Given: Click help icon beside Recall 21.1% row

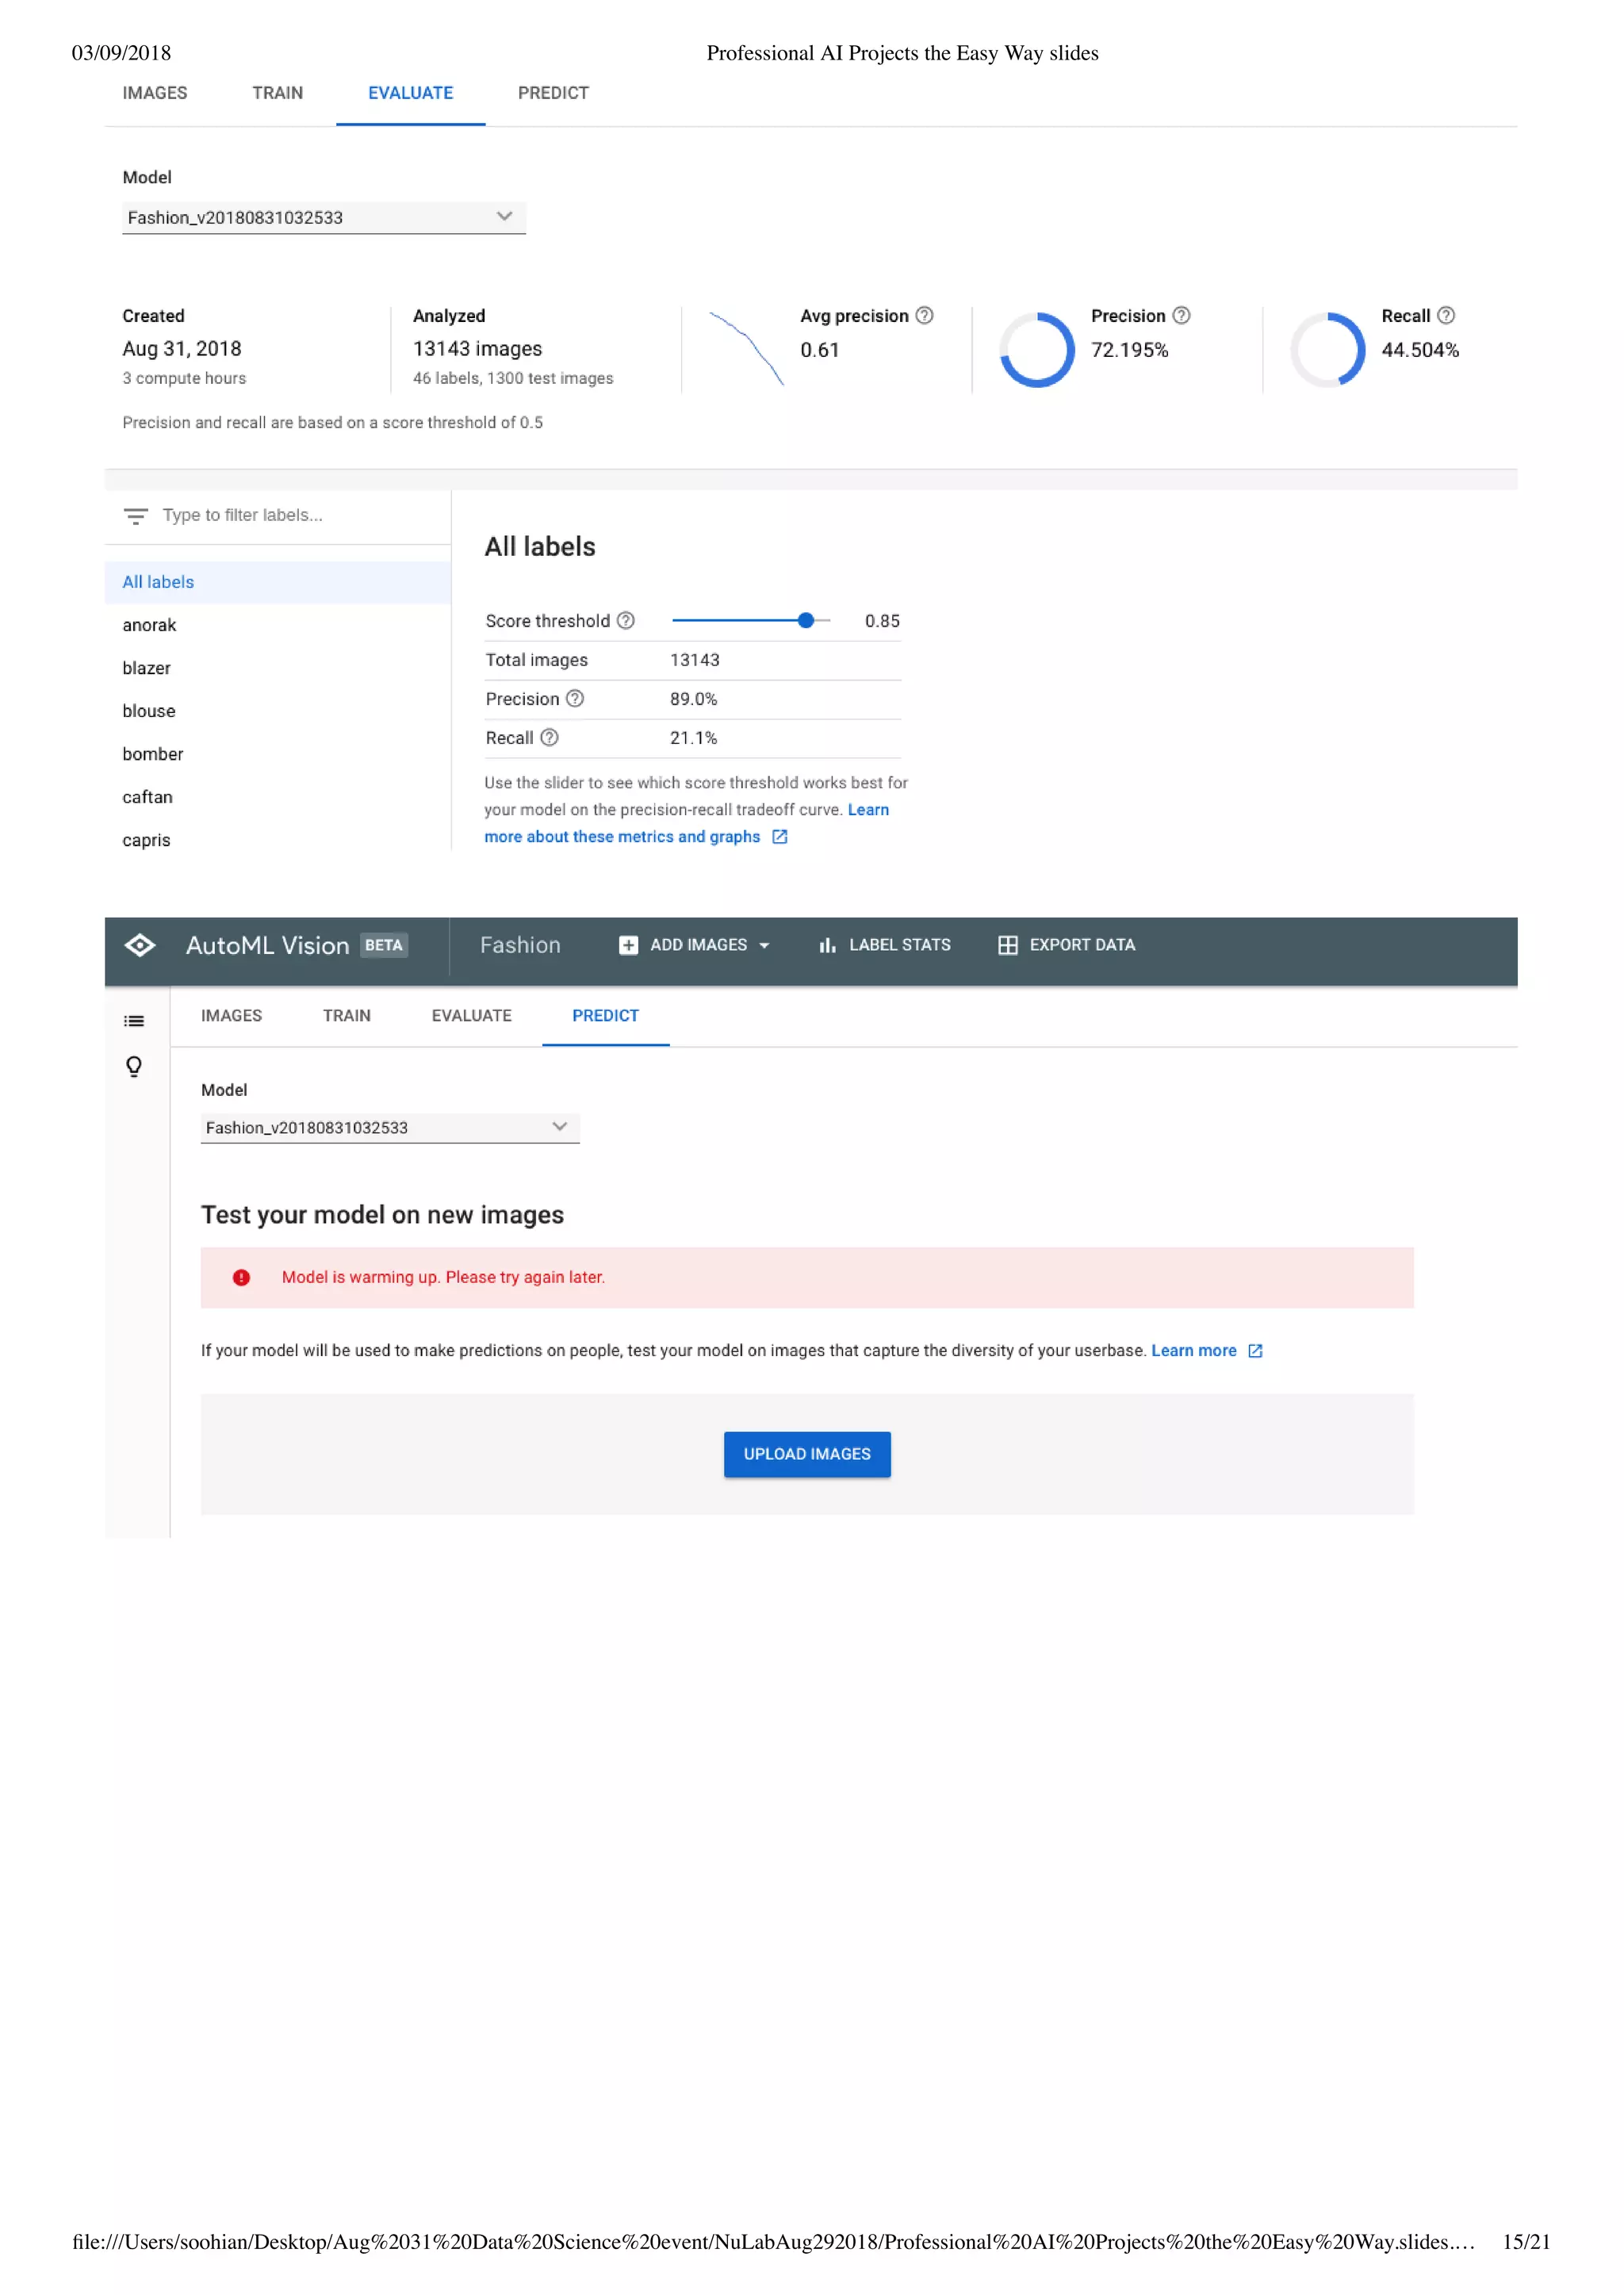Looking at the screenshot, I should 549,737.
